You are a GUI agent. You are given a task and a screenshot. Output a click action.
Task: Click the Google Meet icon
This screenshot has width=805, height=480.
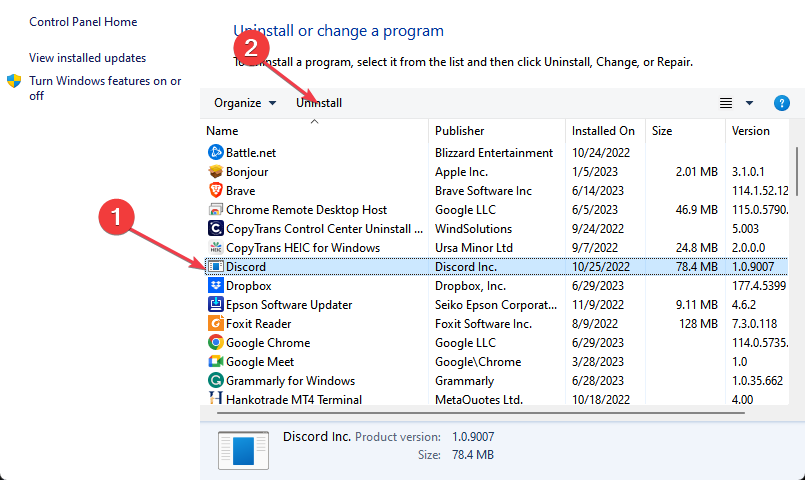[215, 361]
